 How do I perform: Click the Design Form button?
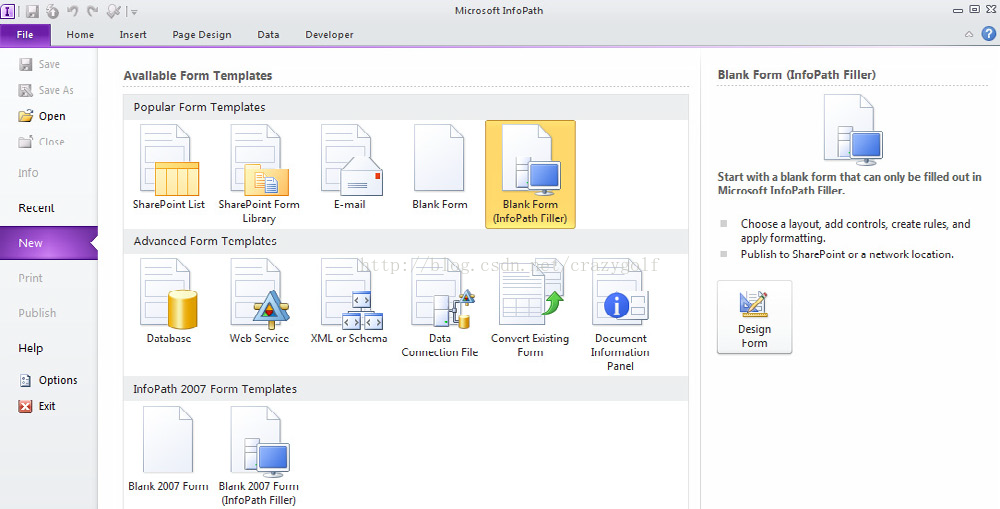coord(754,317)
